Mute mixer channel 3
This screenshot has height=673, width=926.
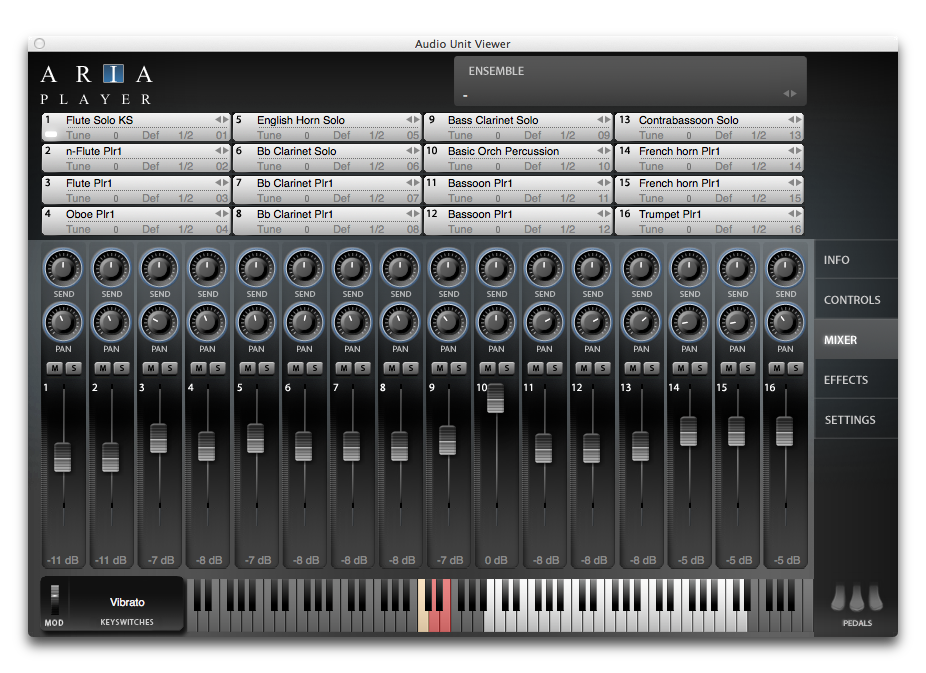click(x=151, y=368)
